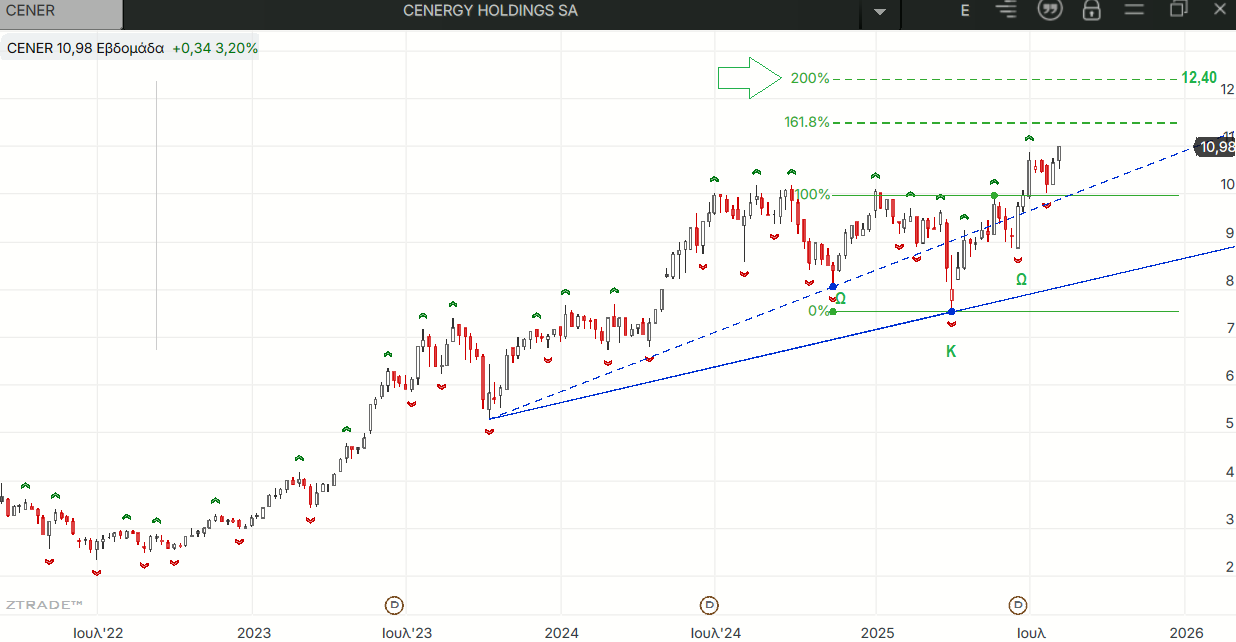The image size is (1236, 642).
Task: Select the 0% Fibonacci level label
Action: point(819,311)
